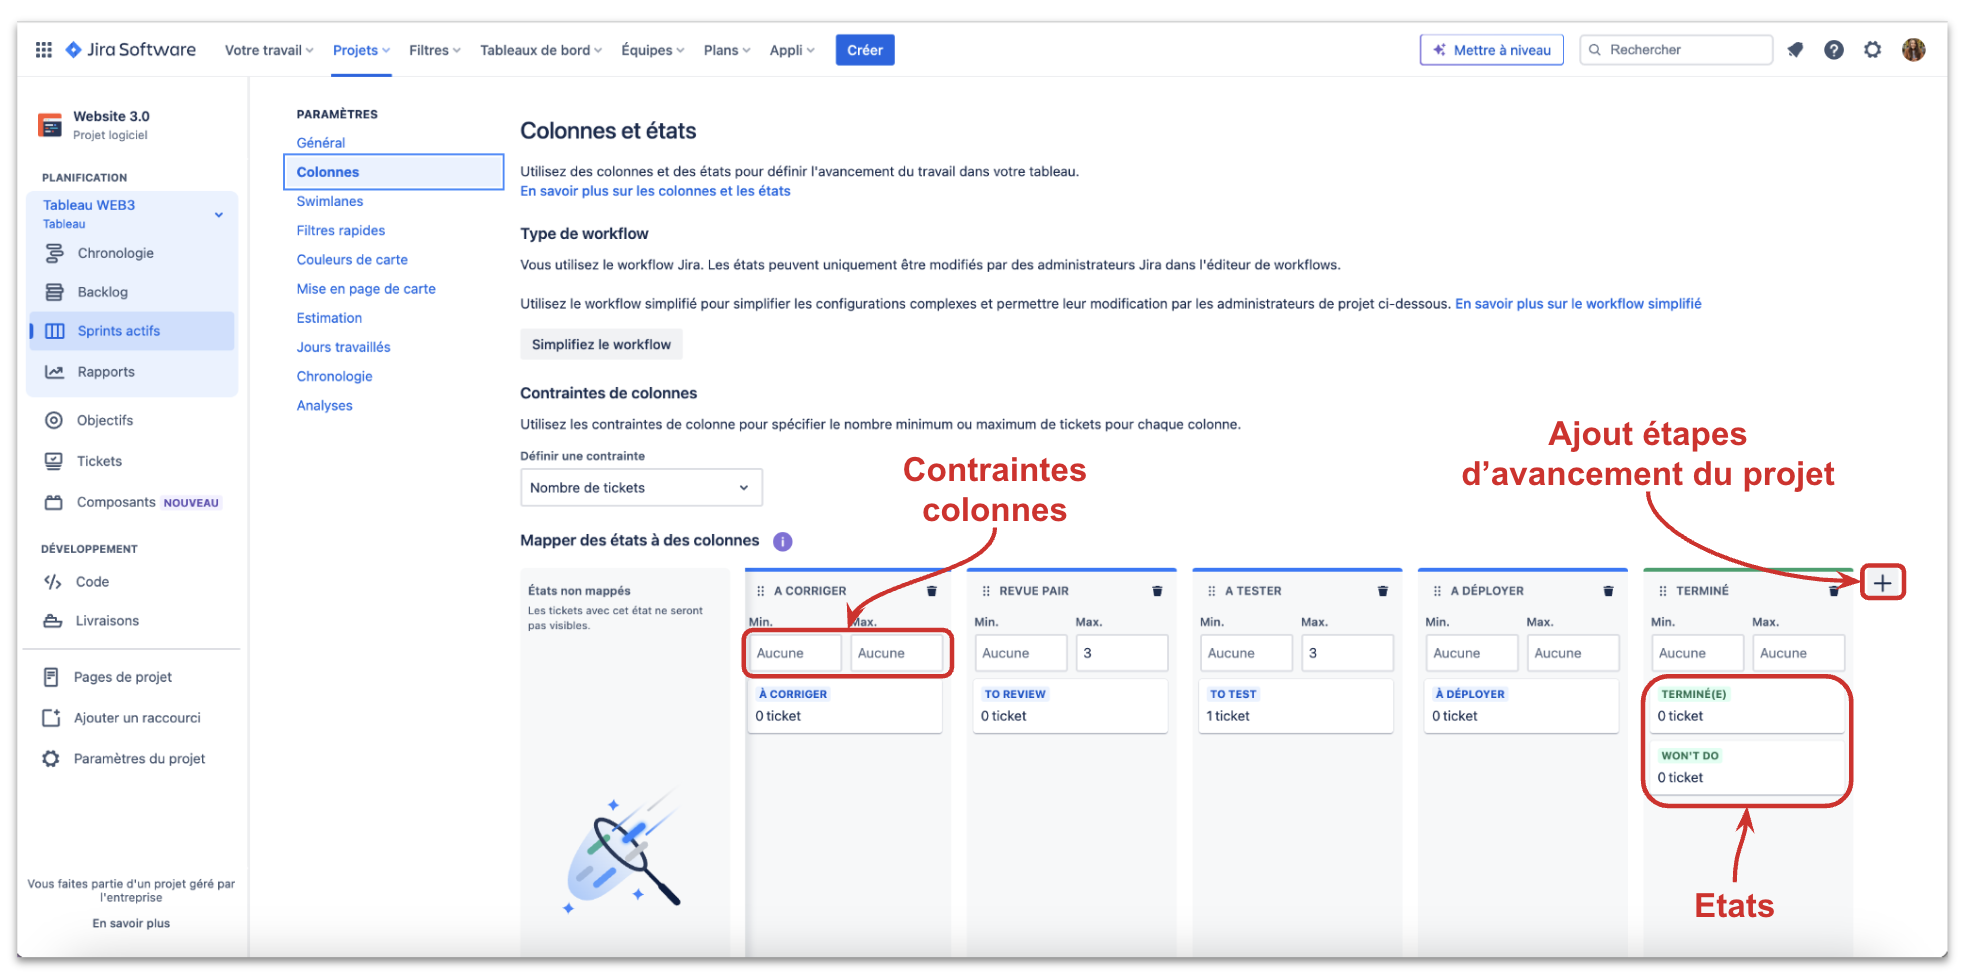Open the Projets menu
This screenshot has width=1970, height=980.
click(360, 50)
